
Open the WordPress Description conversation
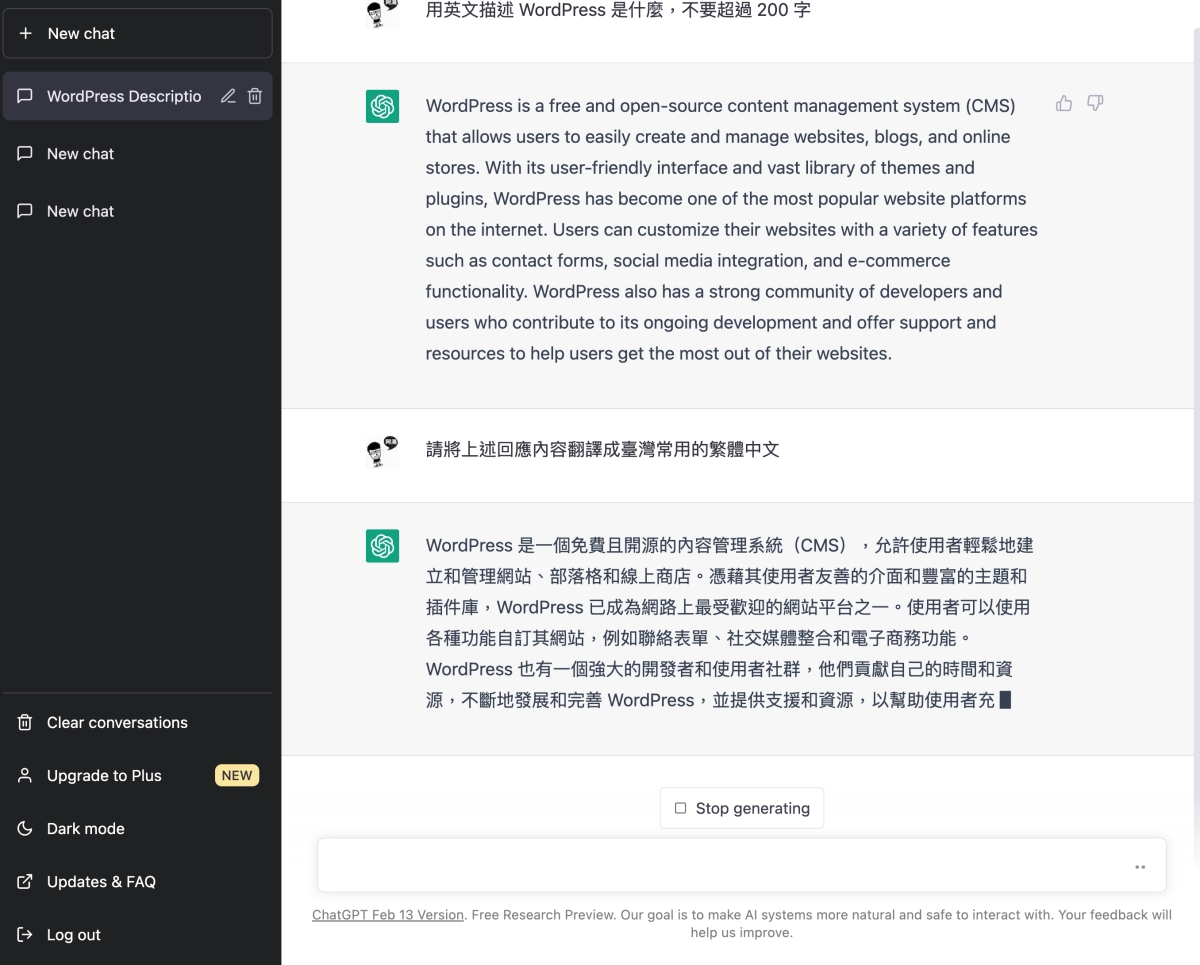click(x=124, y=96)
